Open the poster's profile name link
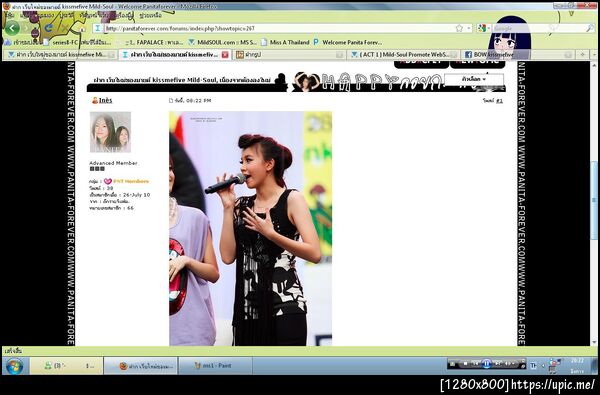600x395 pixels. (106, 100)
